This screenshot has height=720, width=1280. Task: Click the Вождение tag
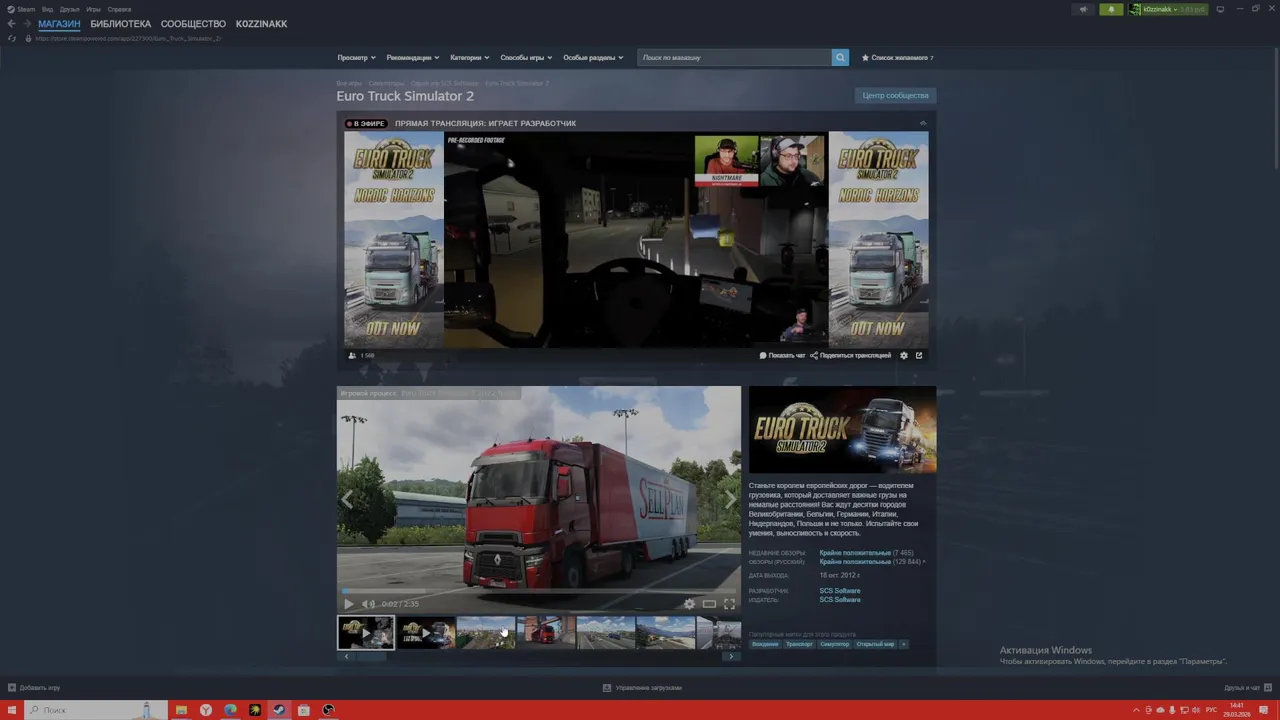(765, 644)
